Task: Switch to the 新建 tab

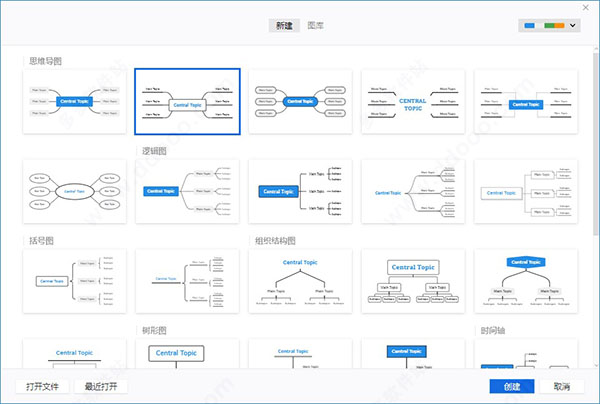Action: coord(284,26)
